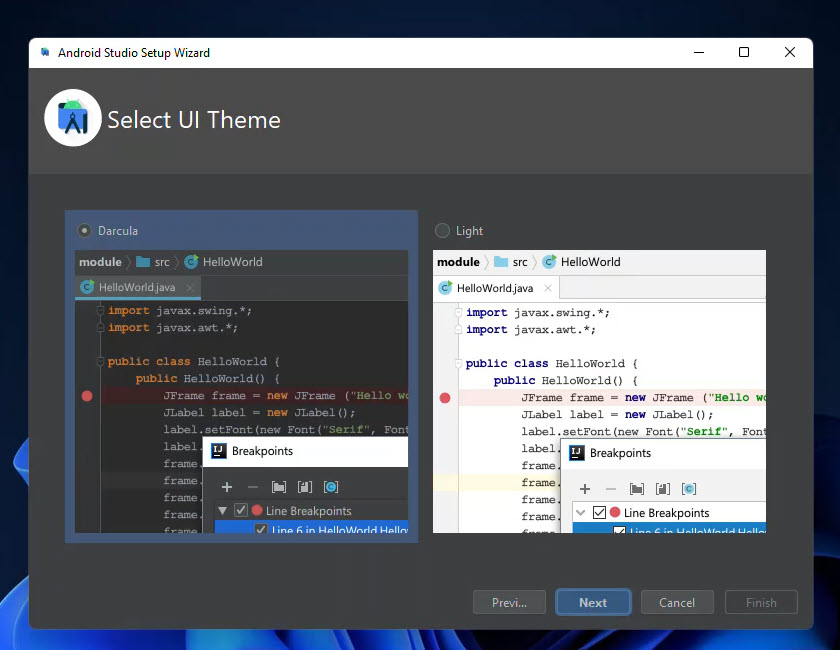Select the Light theme radio button

point(442,231)
